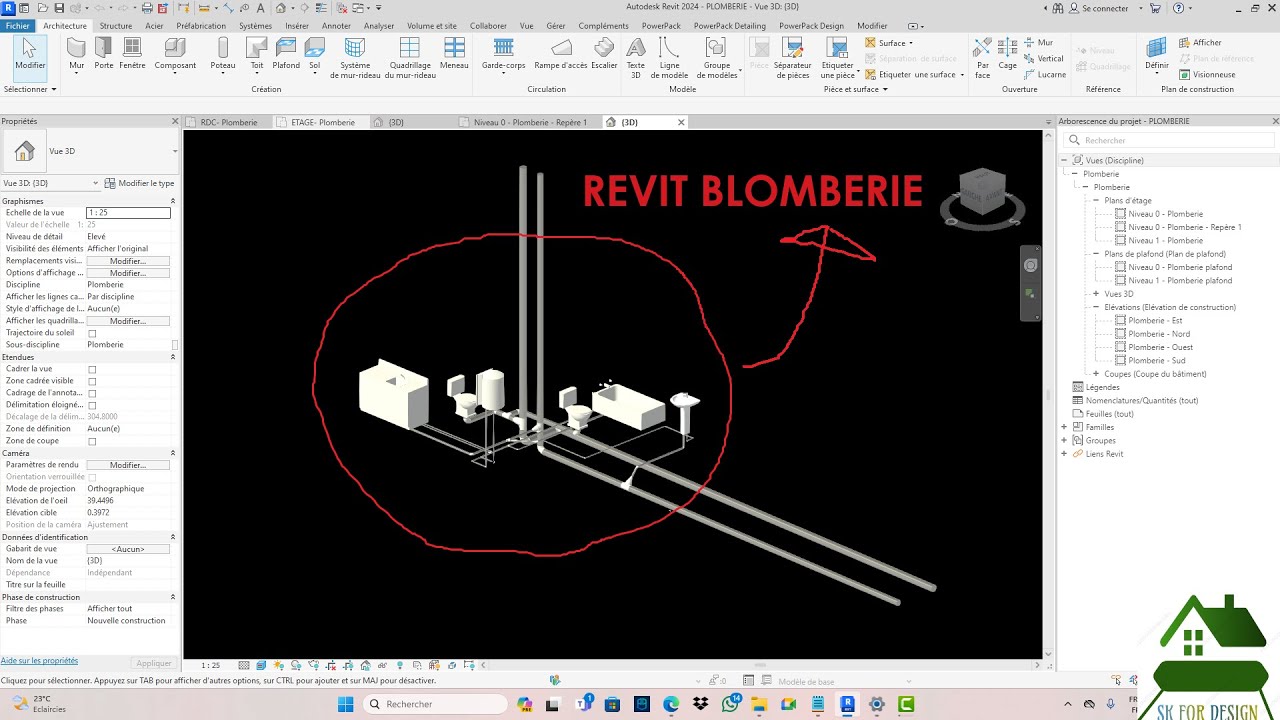Enable Zone de coupe checkbox
Screen dimensions: 1280x720
coord(92,441)
